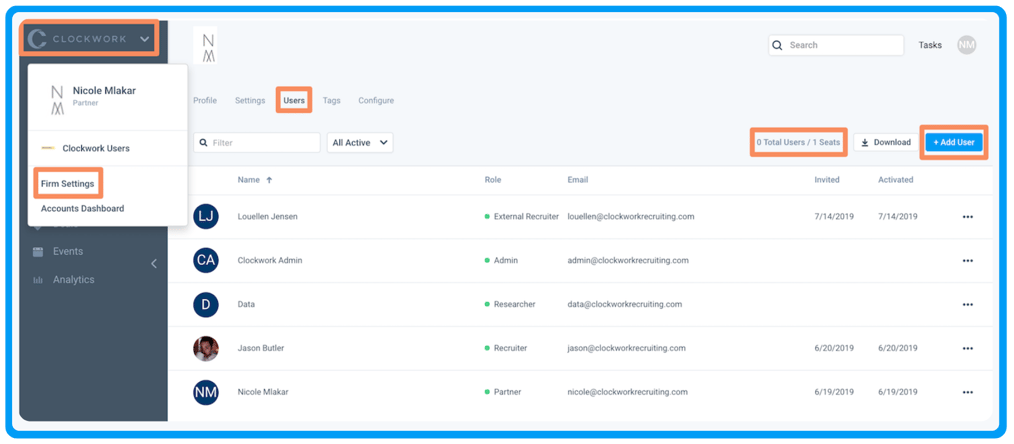Screen dimensions: 1014x444
Task: Select the Jason Butler name
Action: (261, 348)
